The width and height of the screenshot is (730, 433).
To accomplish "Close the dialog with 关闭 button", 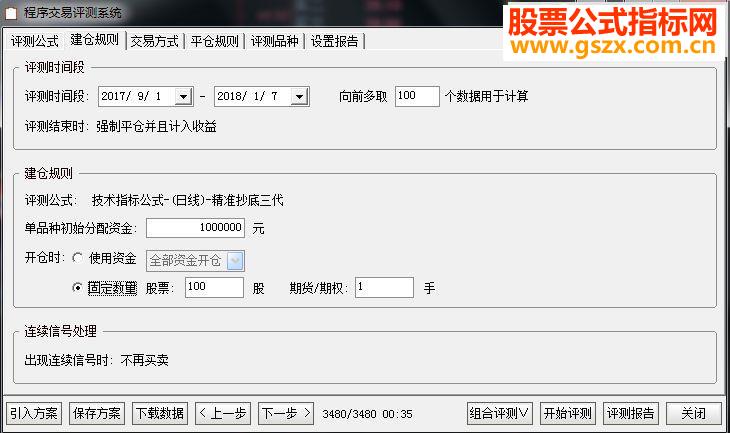I will pos(694,413).
